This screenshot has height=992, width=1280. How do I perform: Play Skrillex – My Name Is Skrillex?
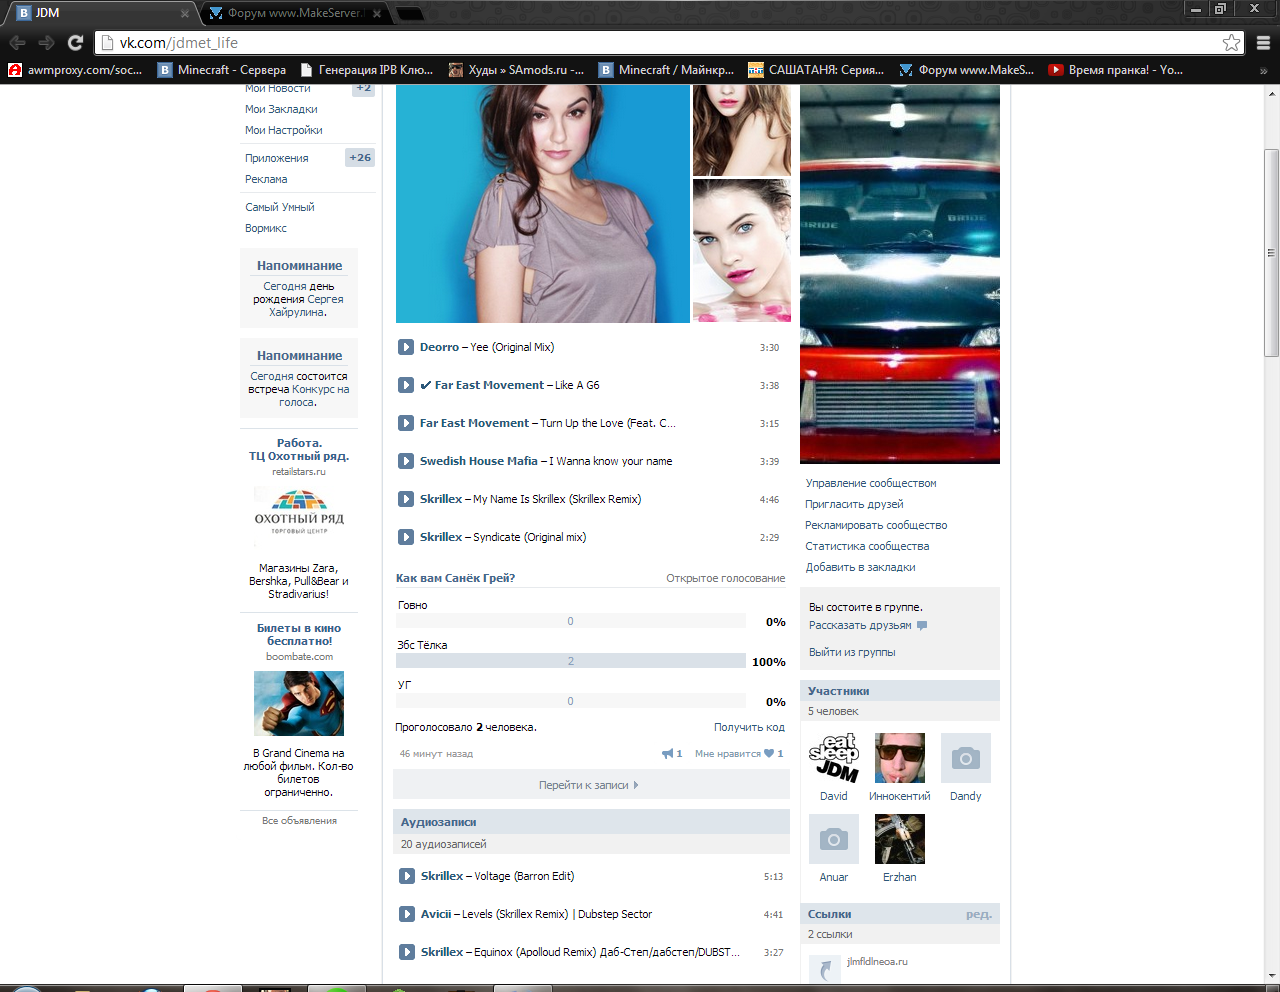(406, 499)
